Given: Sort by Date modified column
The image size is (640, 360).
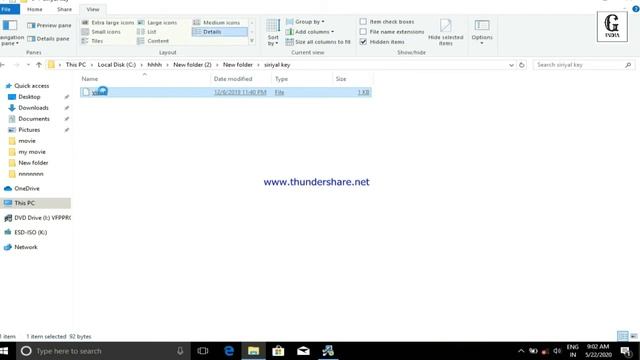Looking at the screenshot, I should [241, 79].
